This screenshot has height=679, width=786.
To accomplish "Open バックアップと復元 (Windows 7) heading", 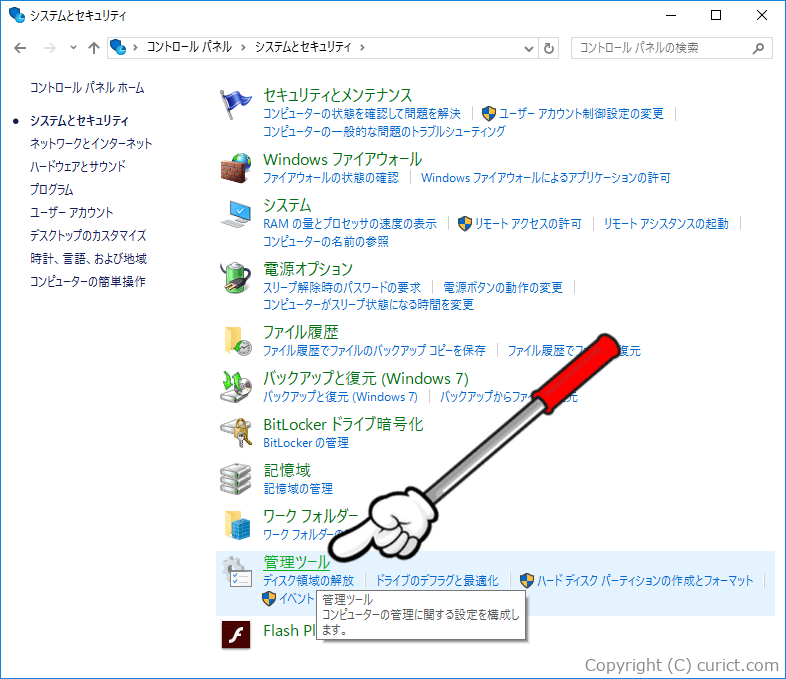I will pyautogui.click(x=366, y=378).
